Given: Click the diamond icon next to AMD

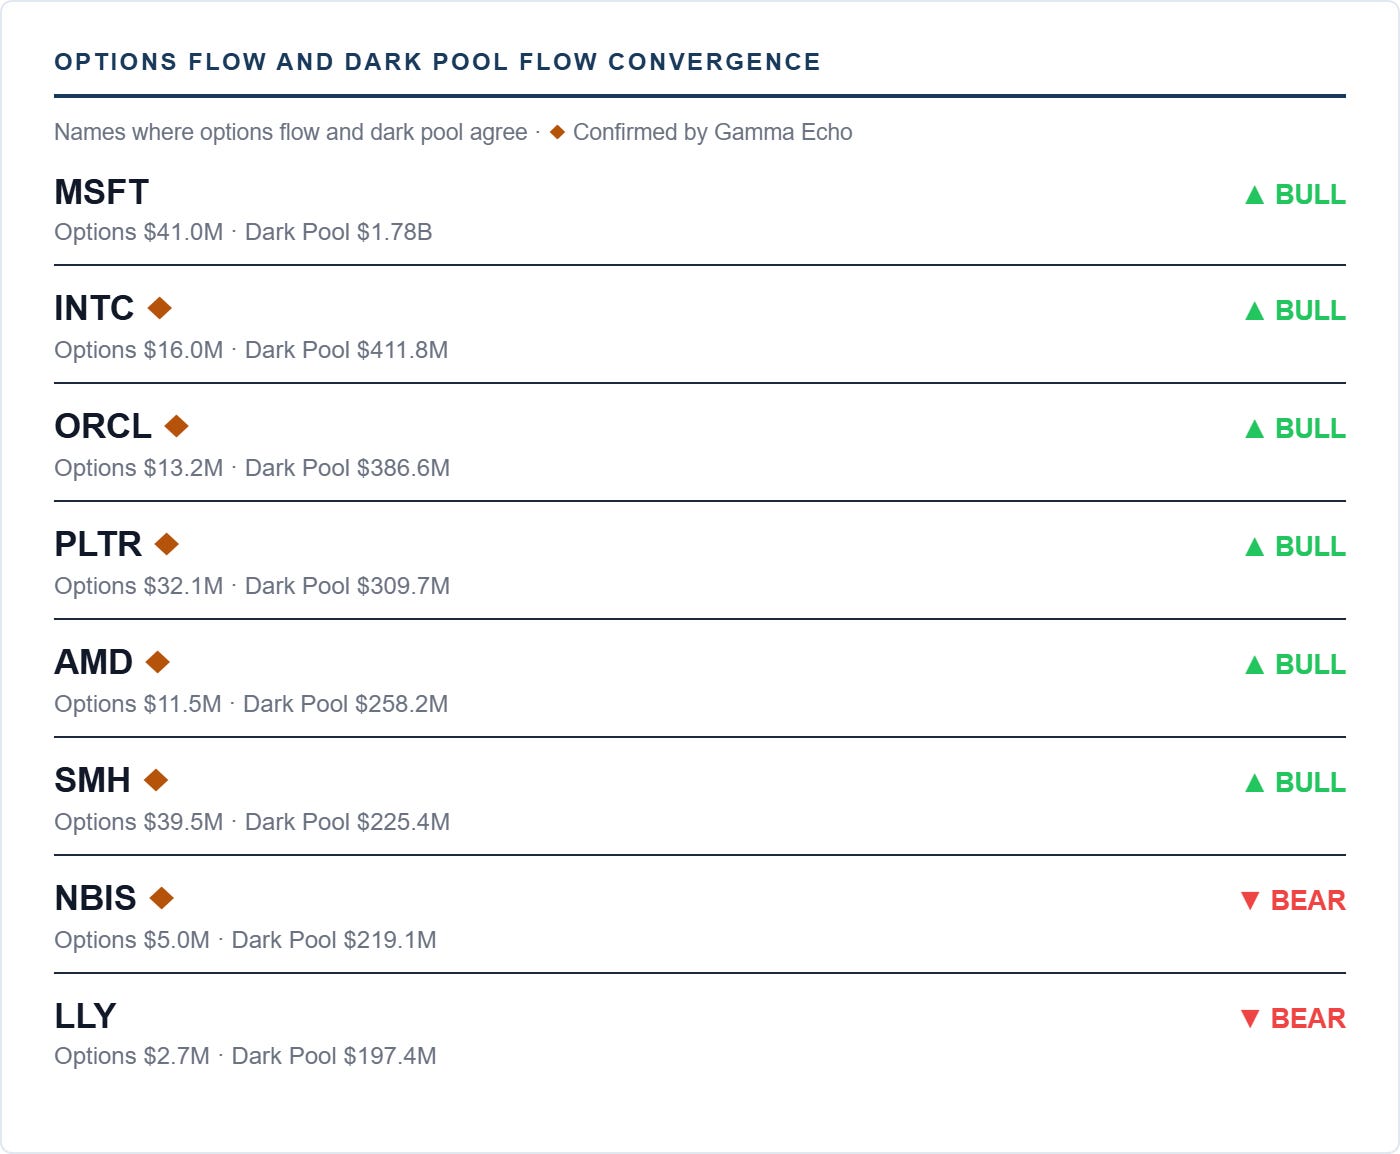Looking at the screenshot, I should point(158,662).
